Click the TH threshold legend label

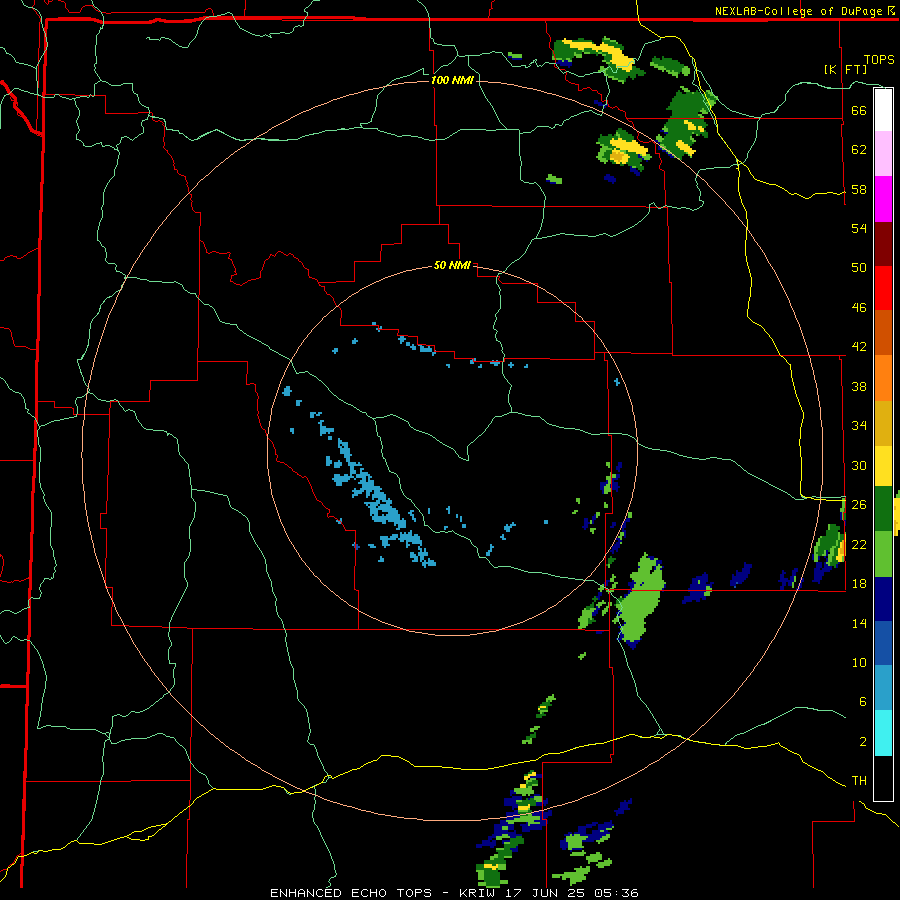[859, 781]
